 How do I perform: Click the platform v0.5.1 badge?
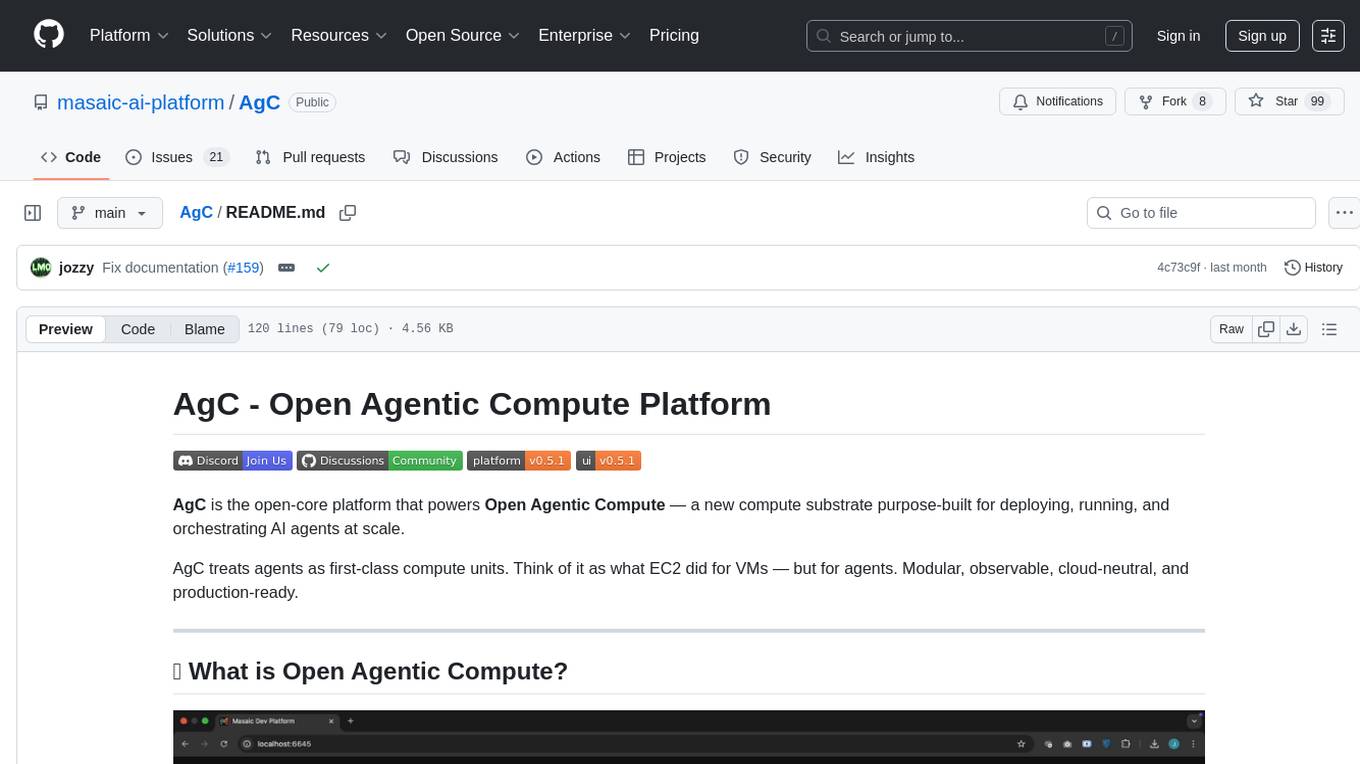[519, 460]
